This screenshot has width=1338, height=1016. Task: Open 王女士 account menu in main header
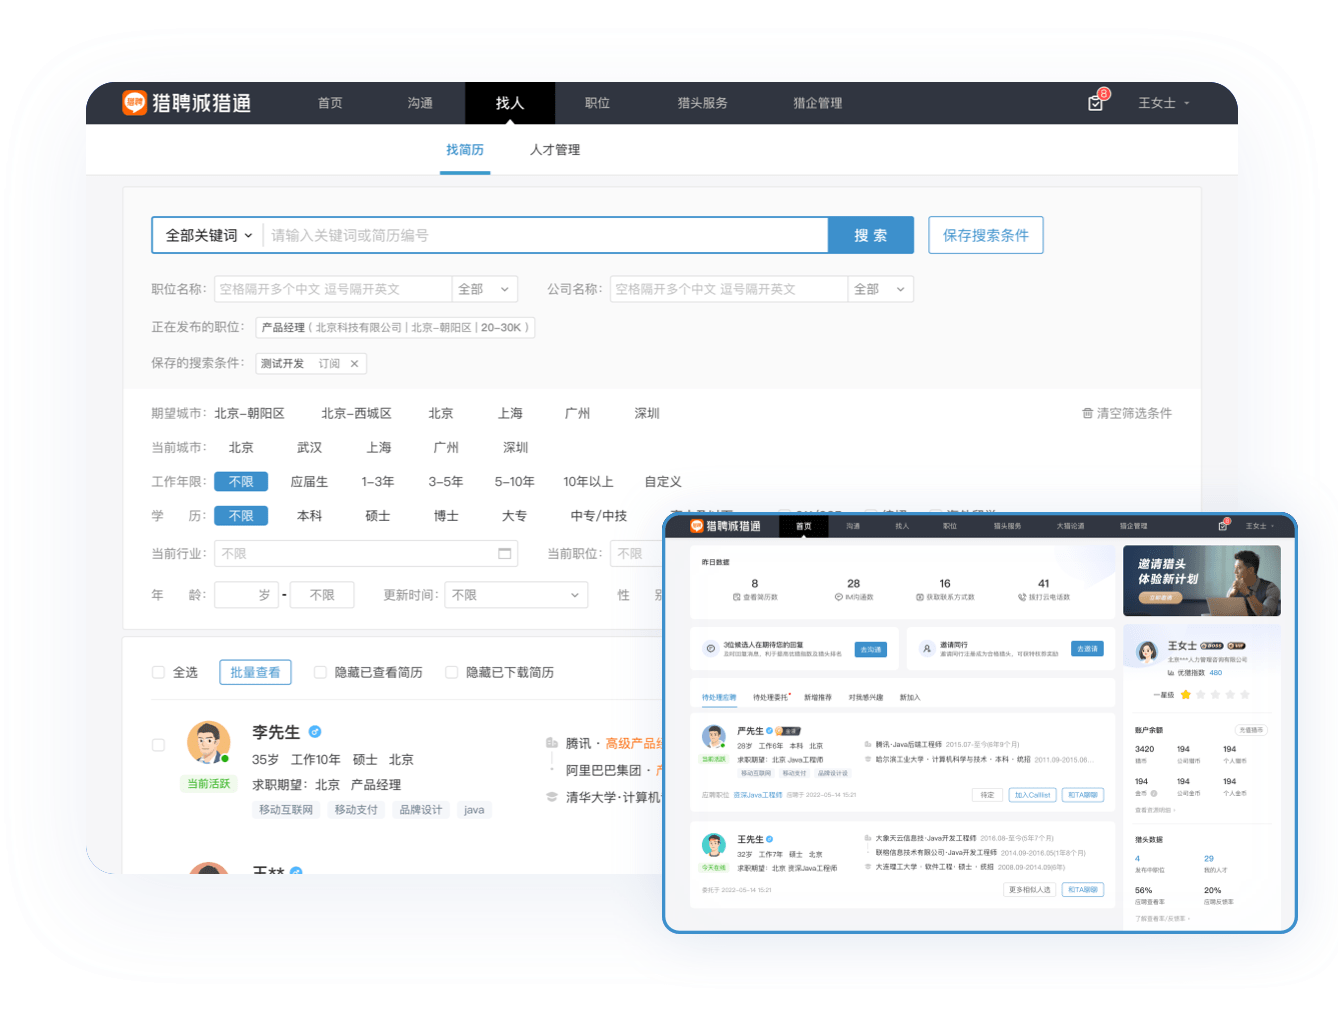point(1164,103)
